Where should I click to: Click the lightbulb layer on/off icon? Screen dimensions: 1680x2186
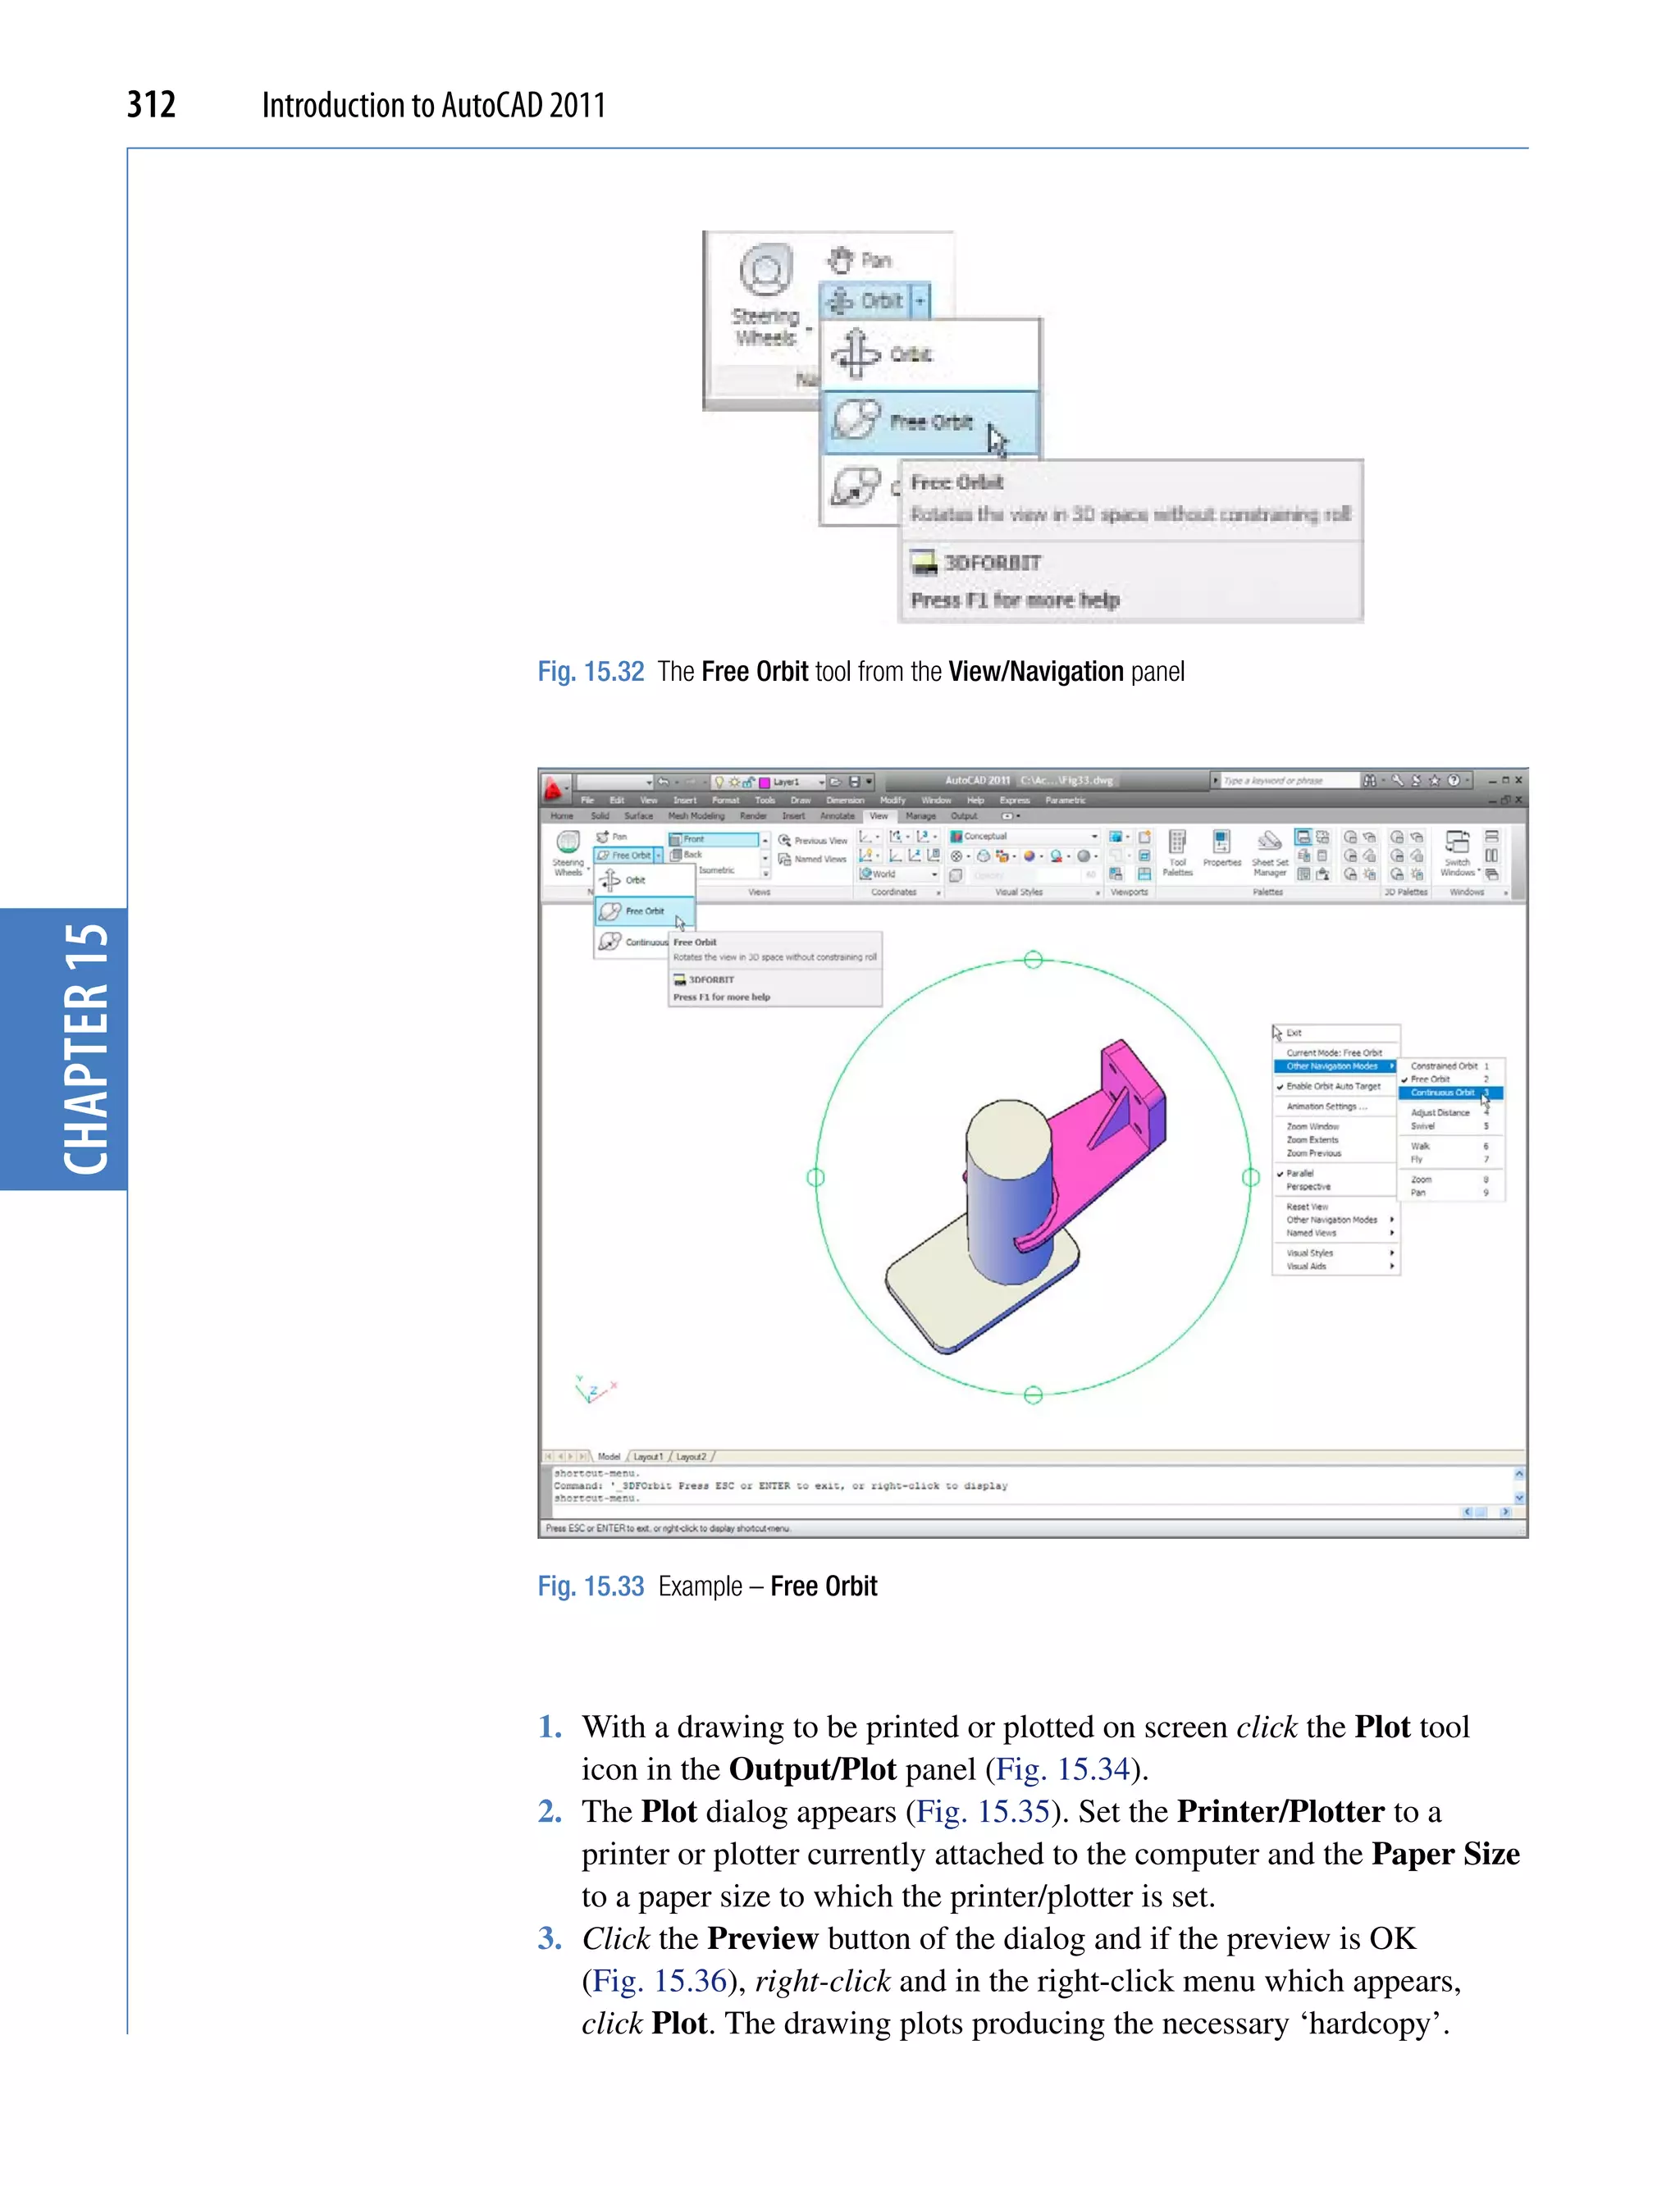coord(719,782)
